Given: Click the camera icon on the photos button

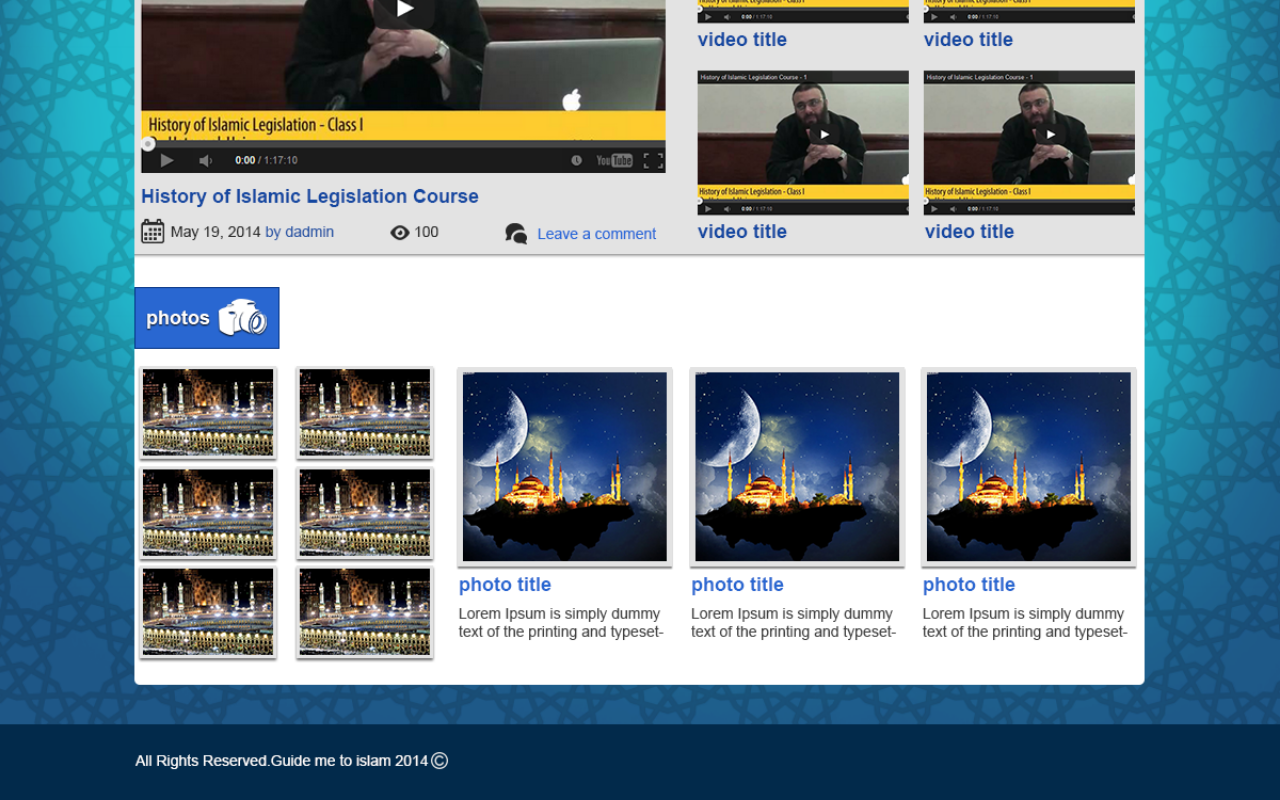Looking at the screenshot, I should pos(243,318).
